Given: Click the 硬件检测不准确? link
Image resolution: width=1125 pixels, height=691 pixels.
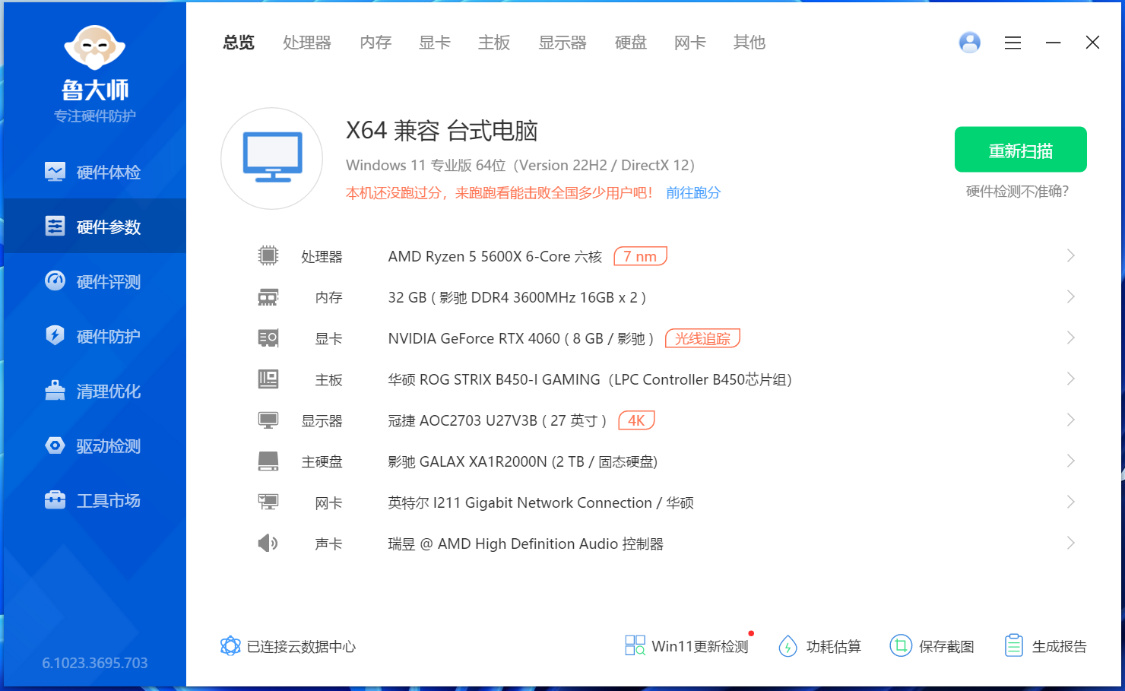Looking at the screenshot, I should [x=1017, y=191].
